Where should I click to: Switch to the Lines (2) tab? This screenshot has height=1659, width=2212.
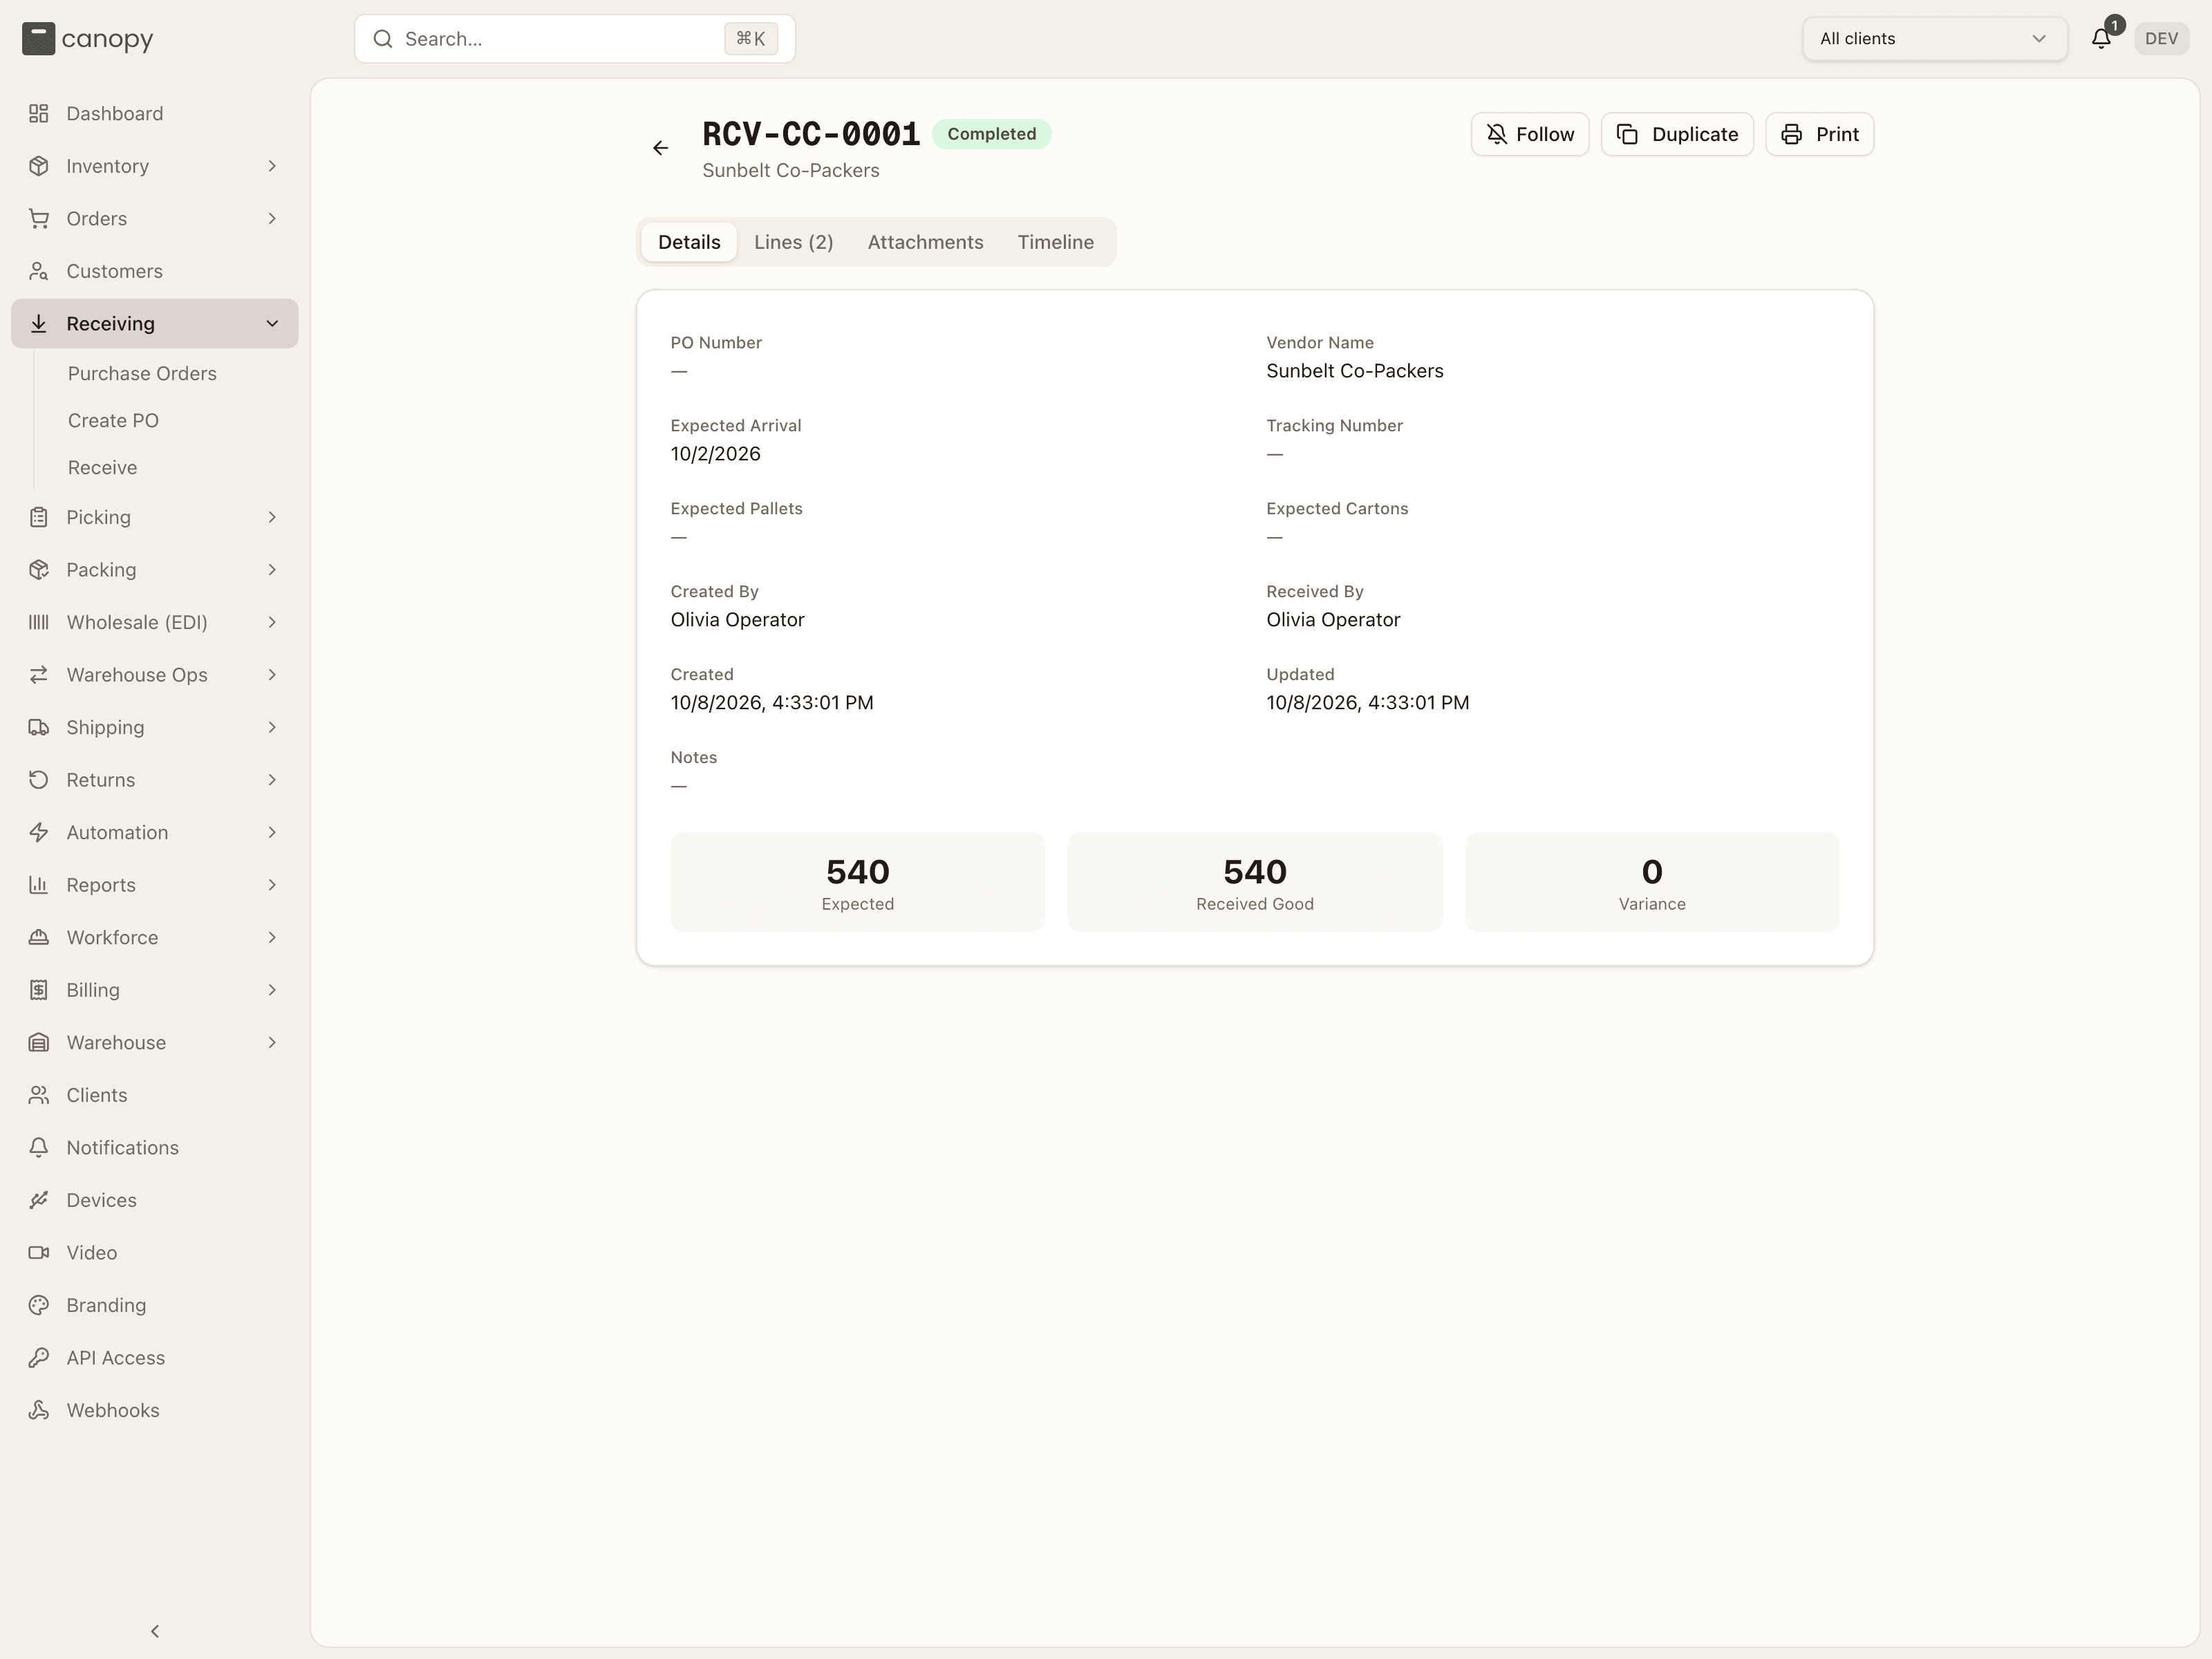tap(793, 242)
